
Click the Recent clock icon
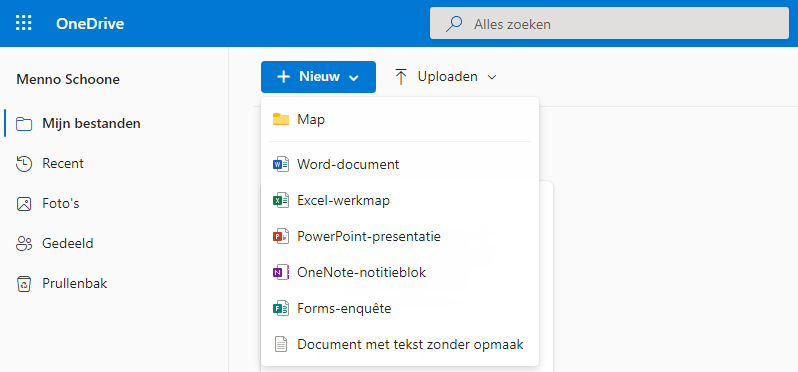click(x=24, y=164)
